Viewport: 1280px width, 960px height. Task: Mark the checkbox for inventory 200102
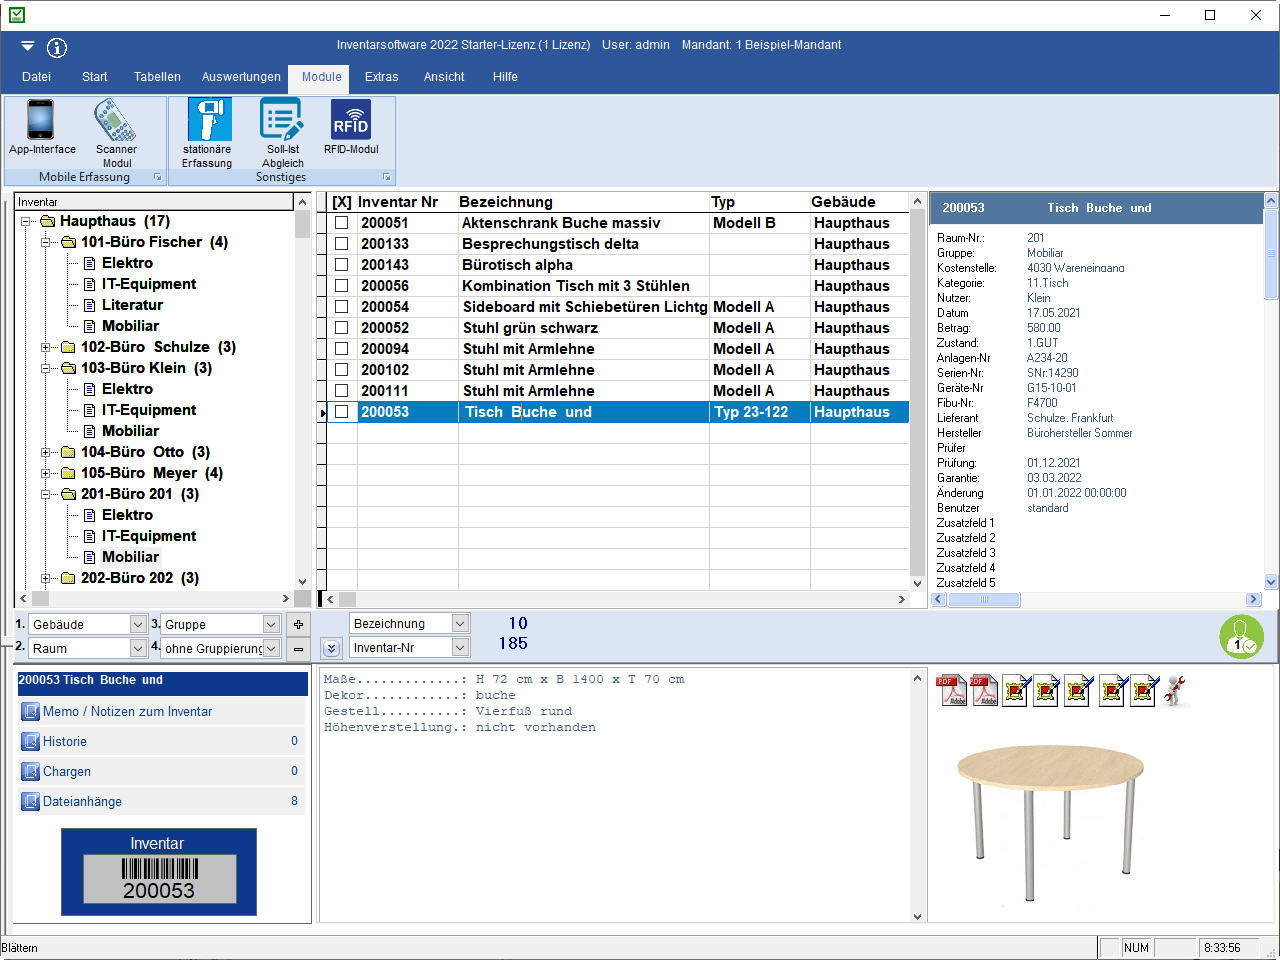point(341,370)
